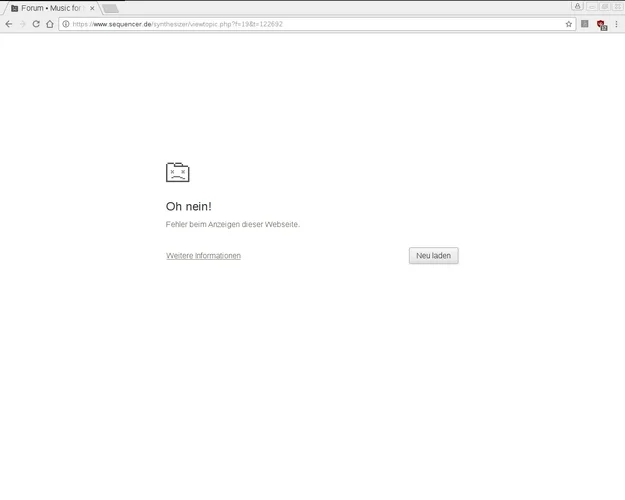
Task: Click 'Fehler beim Anzeigen dieser Webseite.' text
Action: [x=233, y=224]
